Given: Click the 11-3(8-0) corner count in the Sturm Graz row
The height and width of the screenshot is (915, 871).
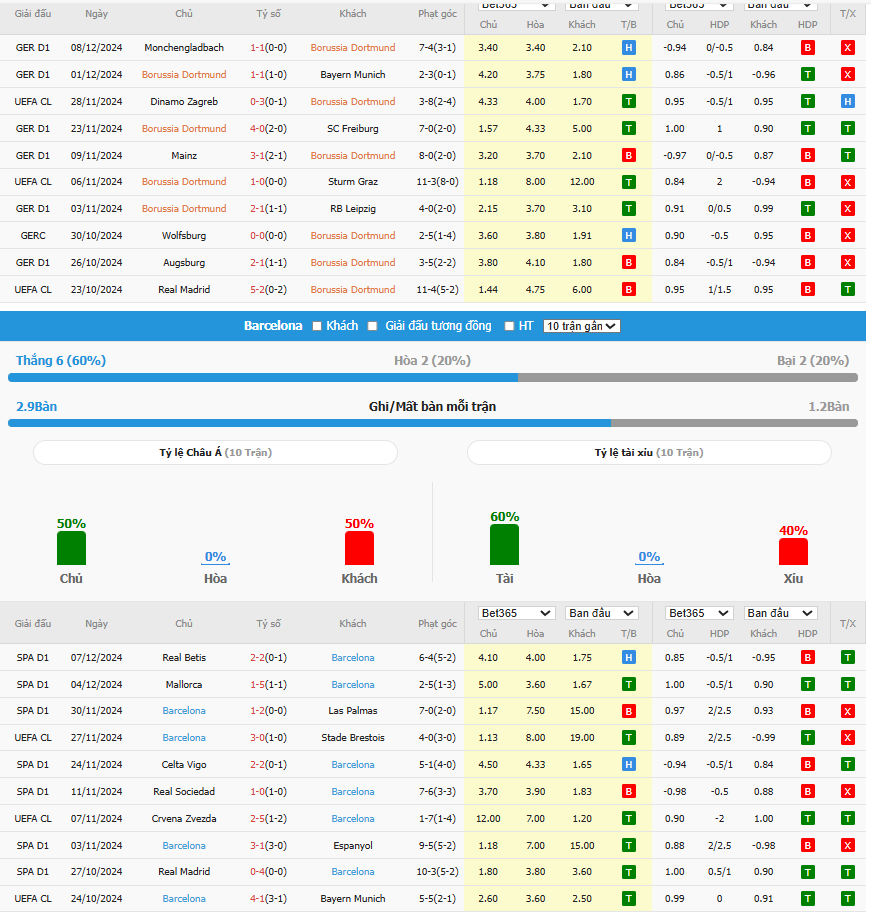Looking at the screenshot, I should pyautogui.click(x=437, y=182).
